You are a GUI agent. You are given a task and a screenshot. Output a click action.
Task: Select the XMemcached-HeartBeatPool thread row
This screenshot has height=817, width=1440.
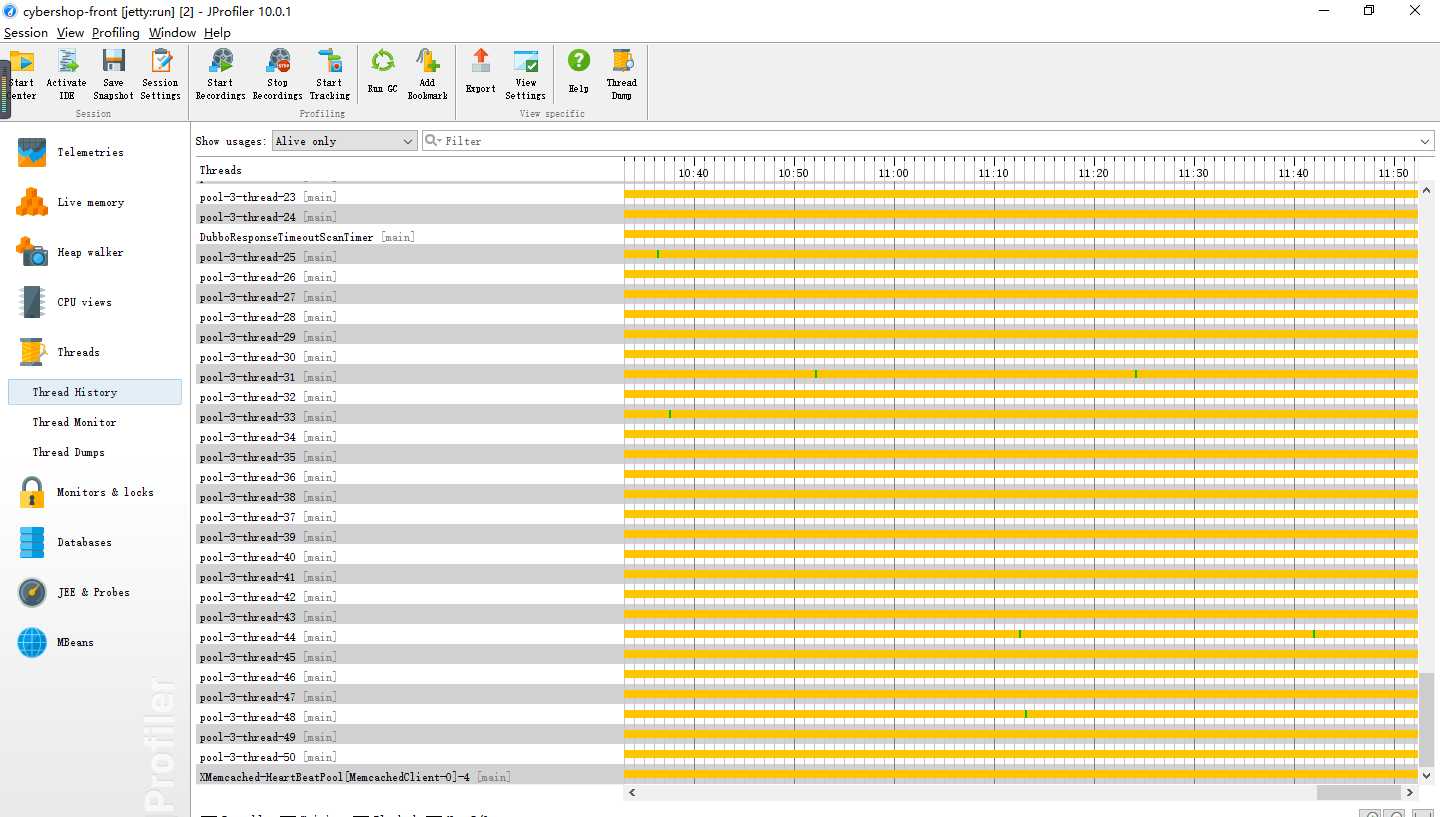click(x=806, y=777)
